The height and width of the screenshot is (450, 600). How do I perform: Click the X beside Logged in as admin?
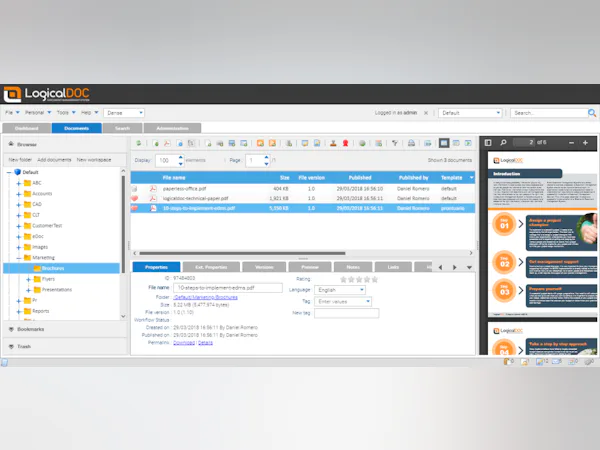click(426, 113)
